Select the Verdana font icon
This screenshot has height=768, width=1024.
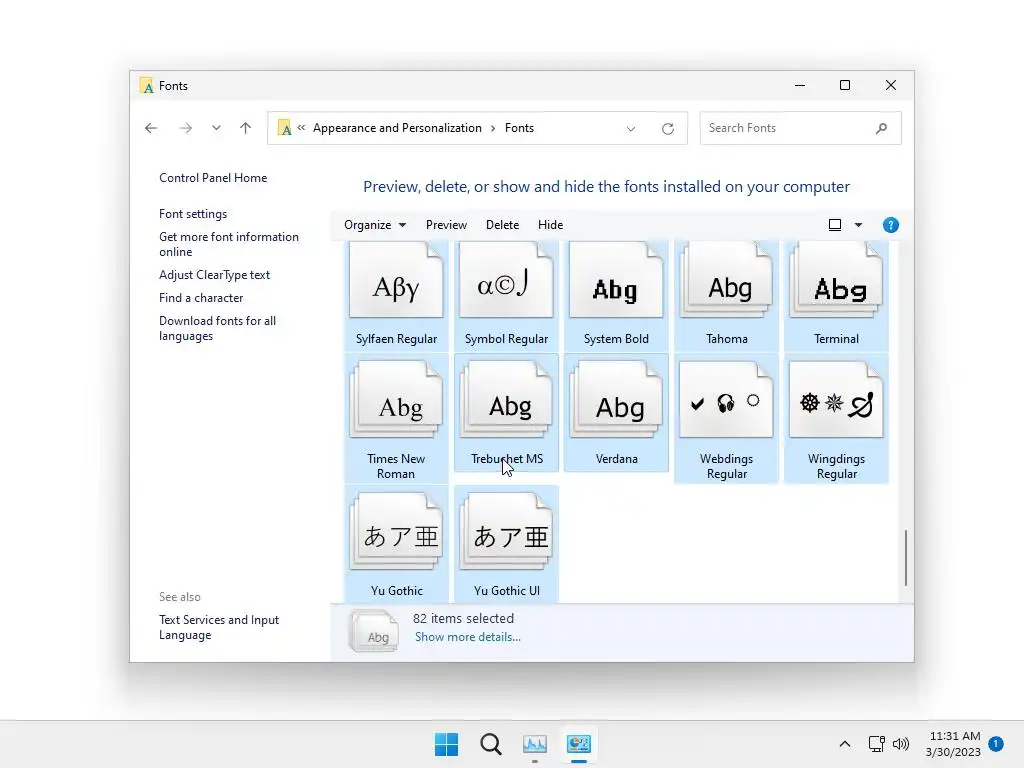pos(616,400)
